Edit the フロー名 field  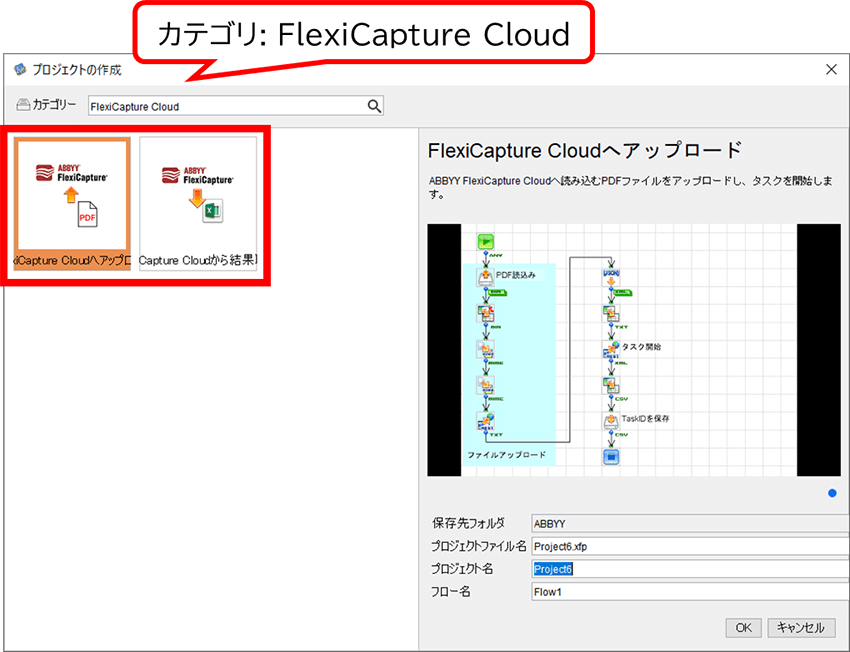point(690,592)
